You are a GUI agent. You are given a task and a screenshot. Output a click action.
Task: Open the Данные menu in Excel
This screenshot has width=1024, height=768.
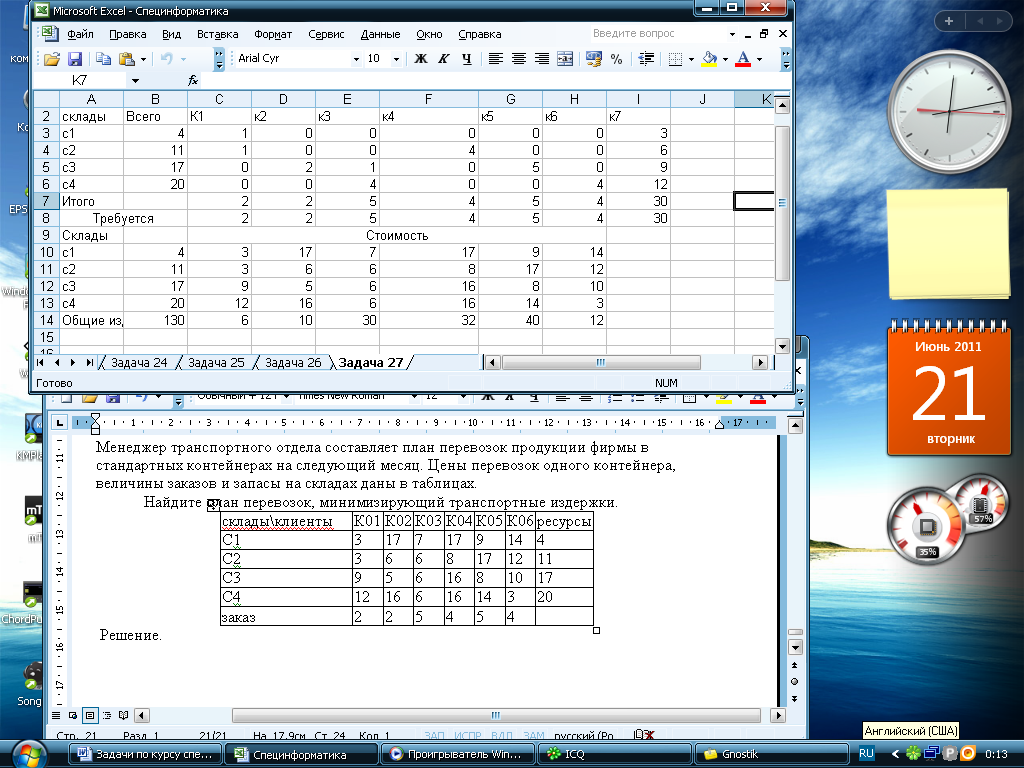pyautogui.click(x=380, y=34)
